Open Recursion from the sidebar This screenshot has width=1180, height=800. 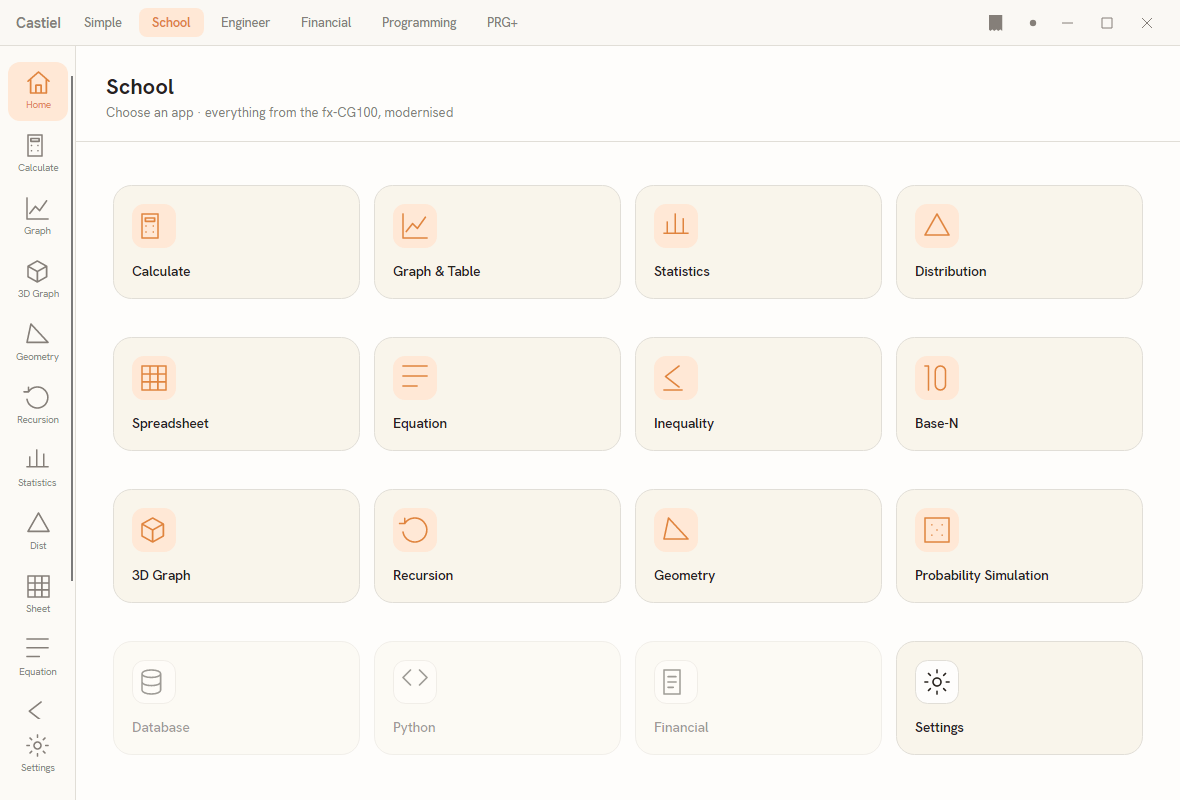pyautogui.click(x=38, y=406)
